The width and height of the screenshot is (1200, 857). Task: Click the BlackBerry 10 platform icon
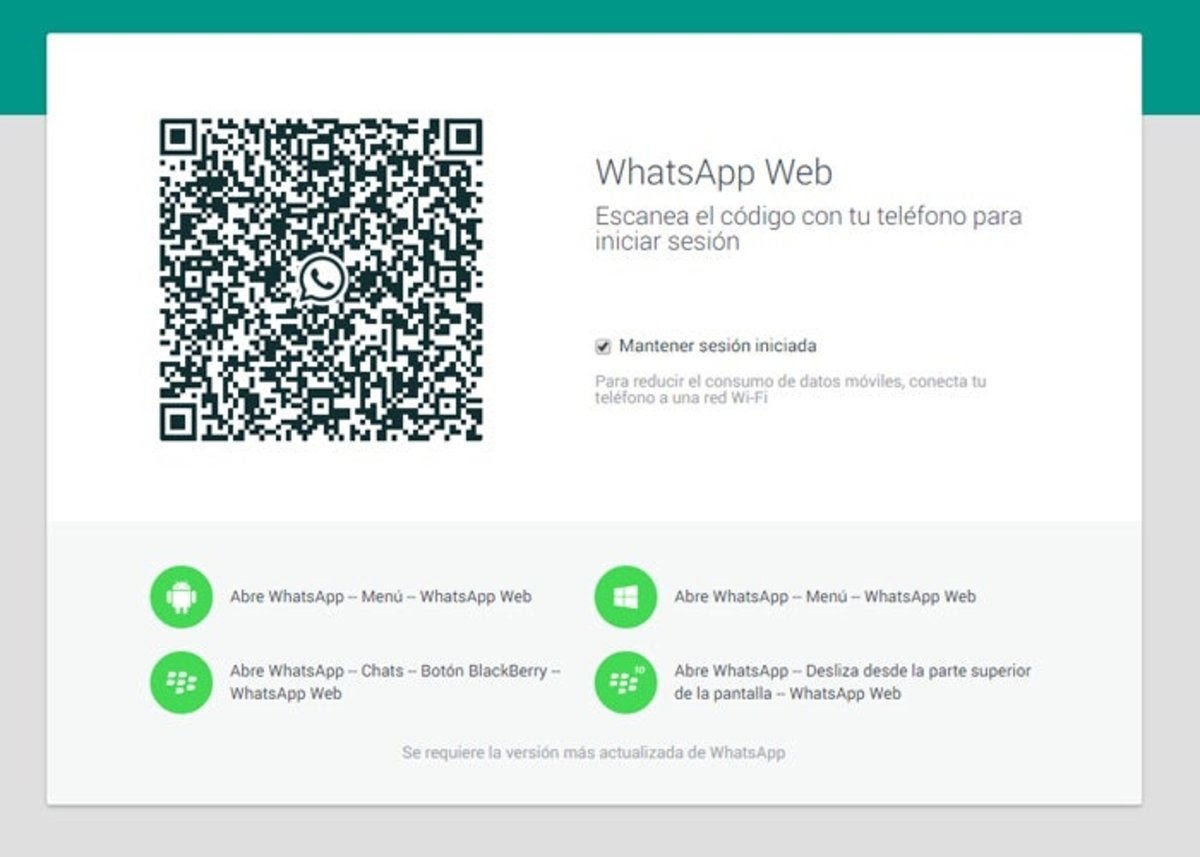tap(625, 682)
